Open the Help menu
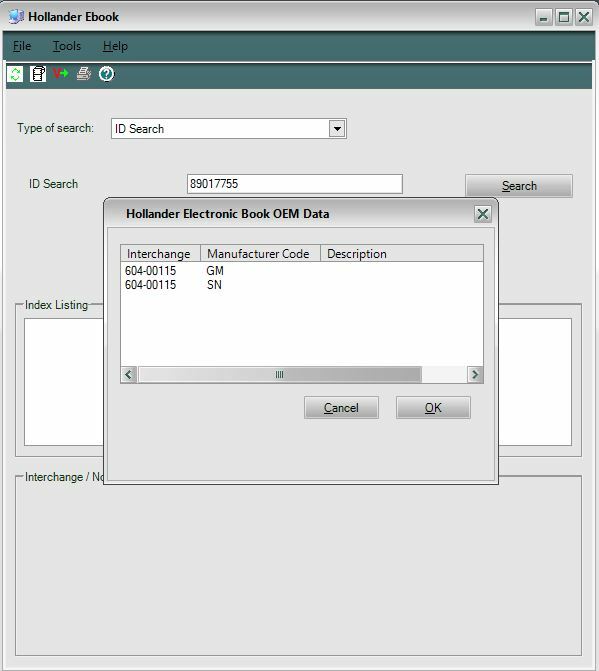 tap(115, 46)
